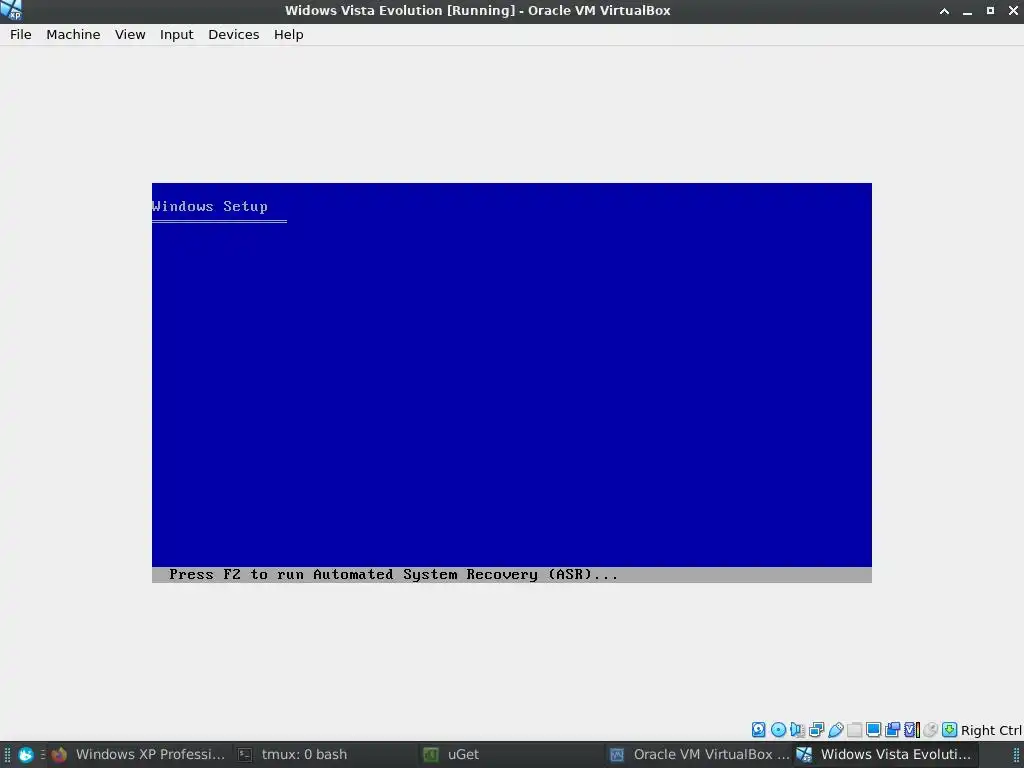Click the Windows Setup heading text
This screenshot has width=1024, height=768.
pyautogui.click(x=210, y=206)
